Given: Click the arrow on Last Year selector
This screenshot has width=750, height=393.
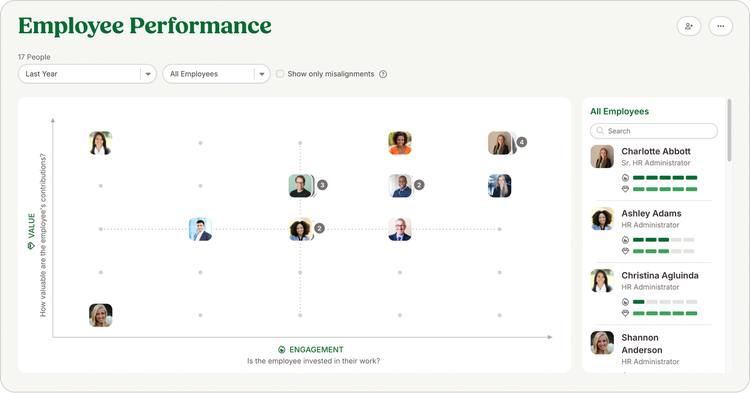Looking at the screenshot, I should pos(148,74).
